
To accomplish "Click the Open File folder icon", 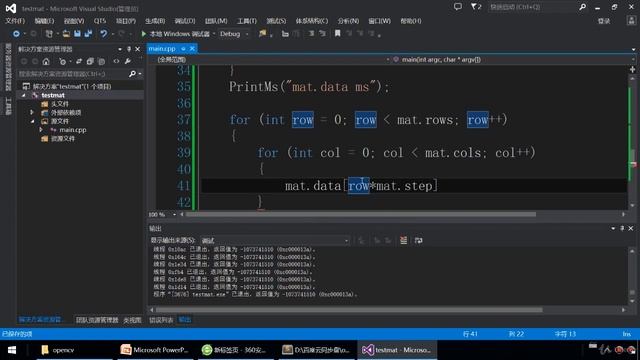I will click(x=66, y=34).
